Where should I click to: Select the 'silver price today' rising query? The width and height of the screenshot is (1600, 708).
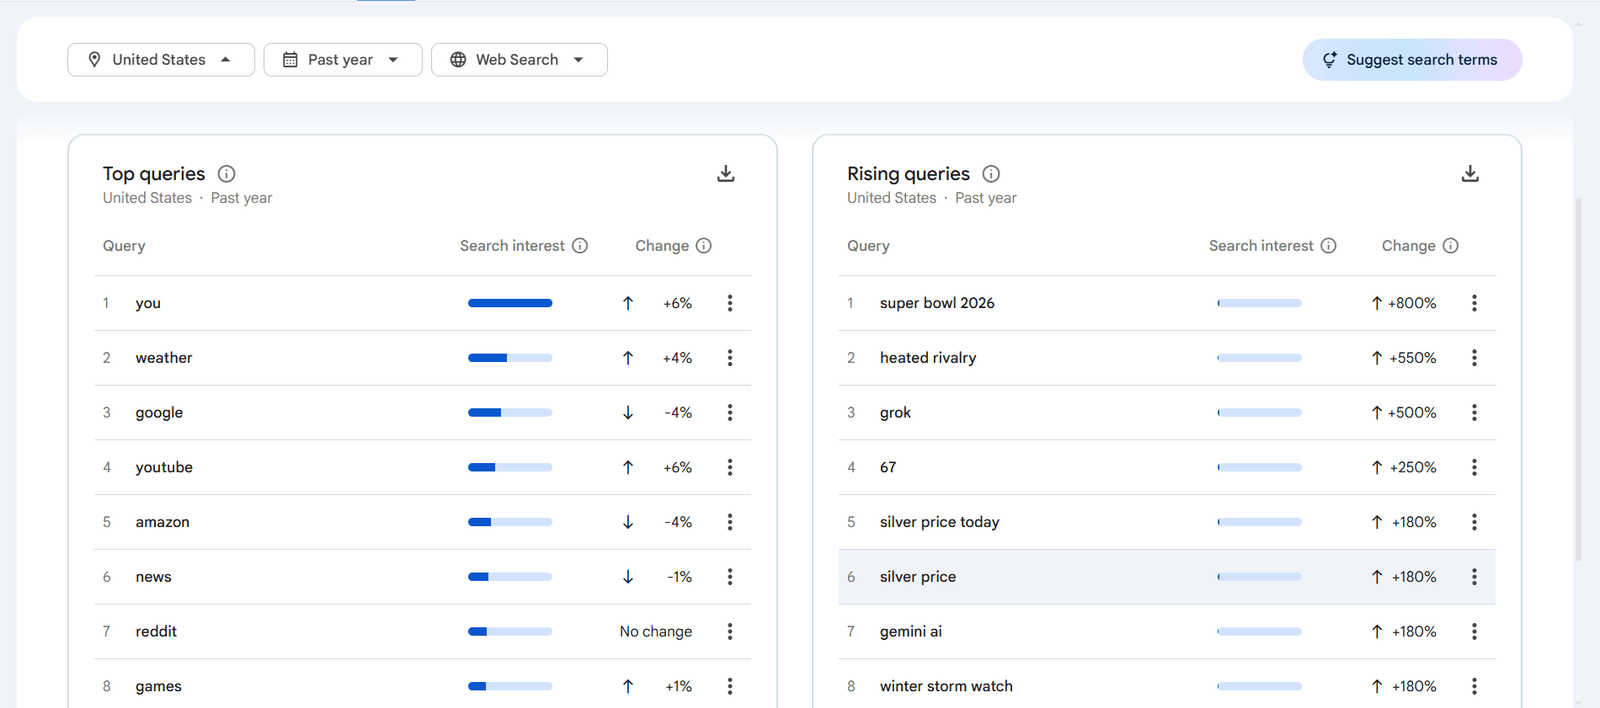click(939, 522)
